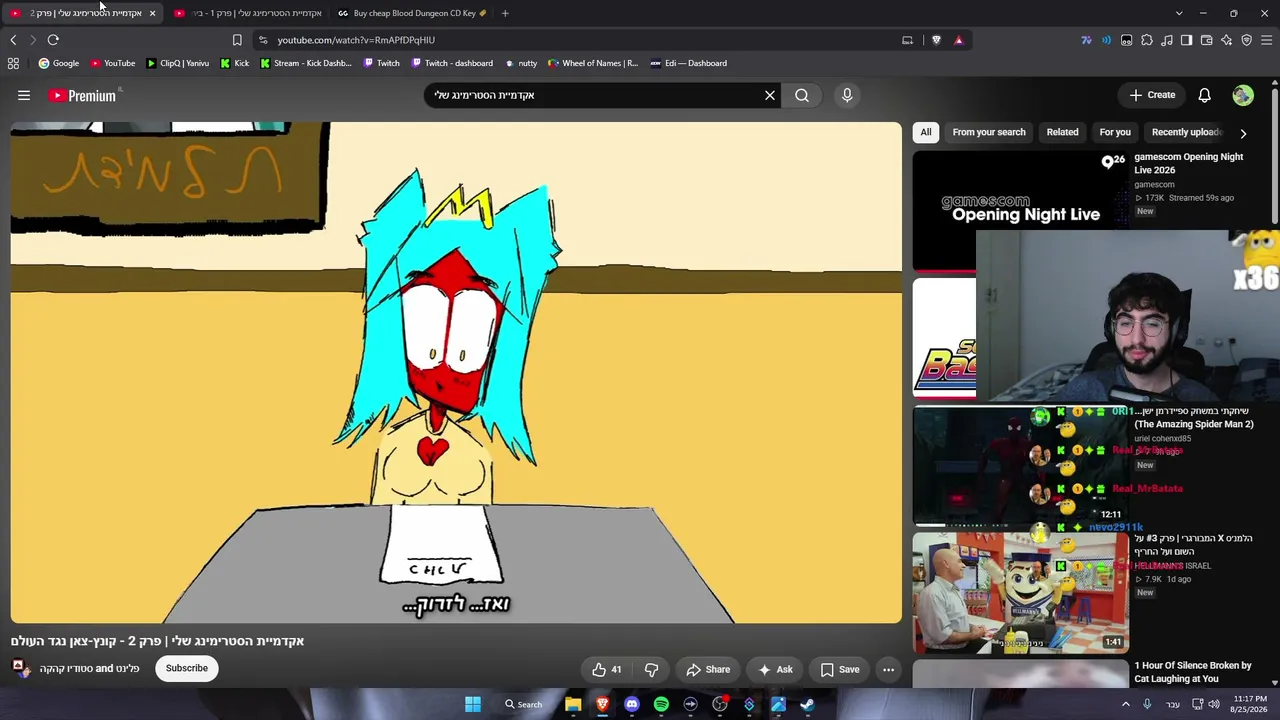Open gamescom Opening Night Live video title
Screen dimensions: 1280x720
1189,163
